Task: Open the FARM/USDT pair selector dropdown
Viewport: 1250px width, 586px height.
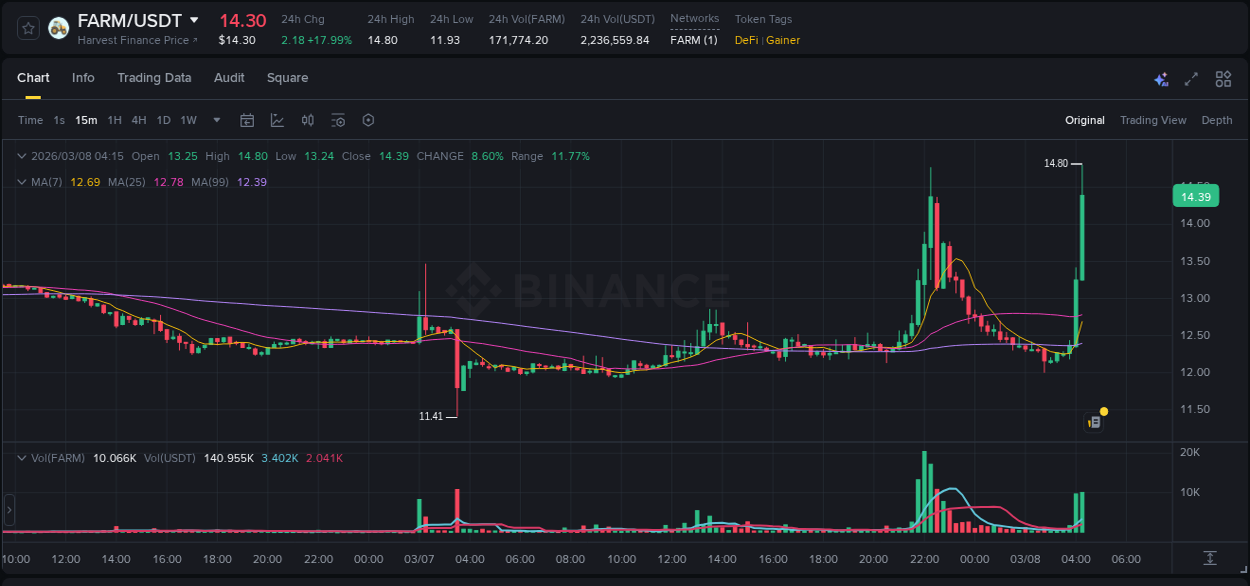Action: pyautogui.click(x=194, y=20)
